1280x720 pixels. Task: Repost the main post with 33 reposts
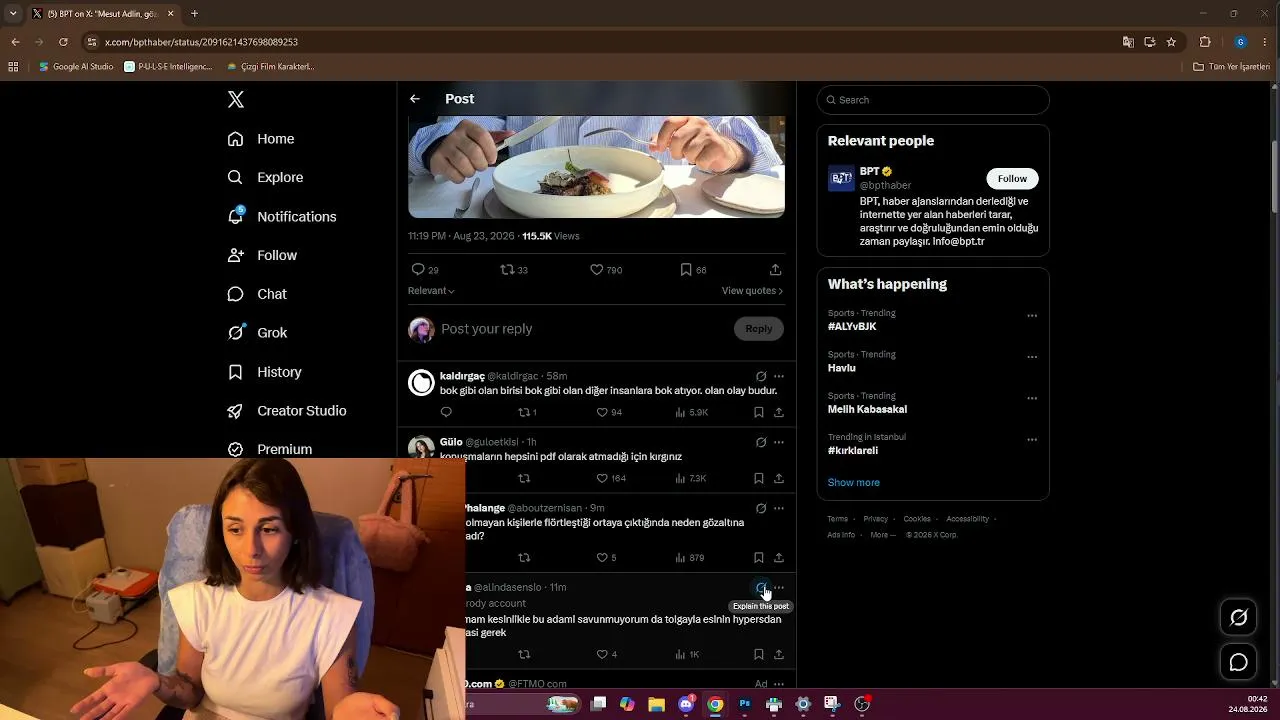[507, 270]
